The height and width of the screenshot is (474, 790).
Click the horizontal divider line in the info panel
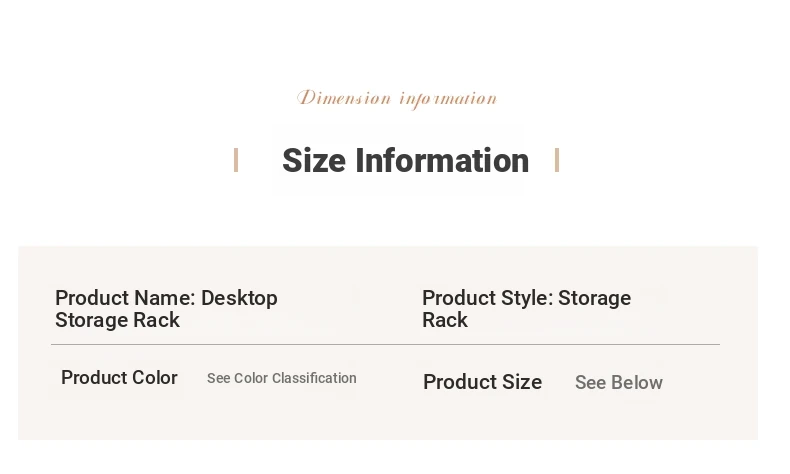(x=385, y=344)
